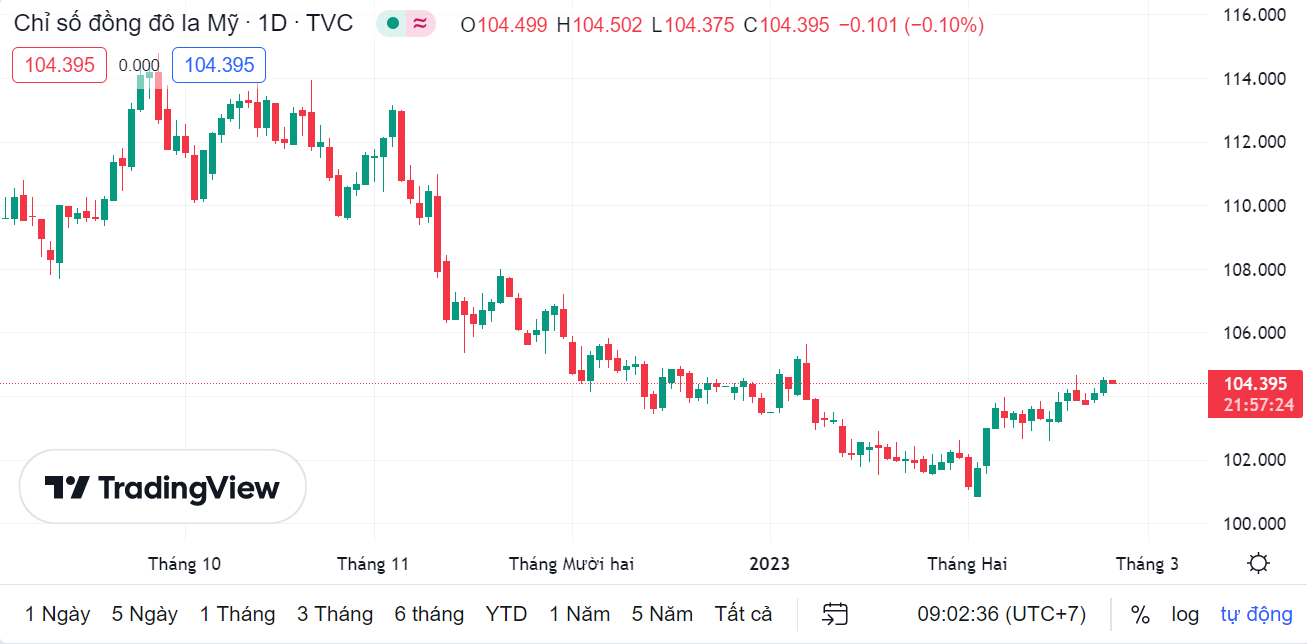The width and height of the screenshot is (1307, 644).
Task: Click the TradingView logo badge
Action: tap(163, 487)
